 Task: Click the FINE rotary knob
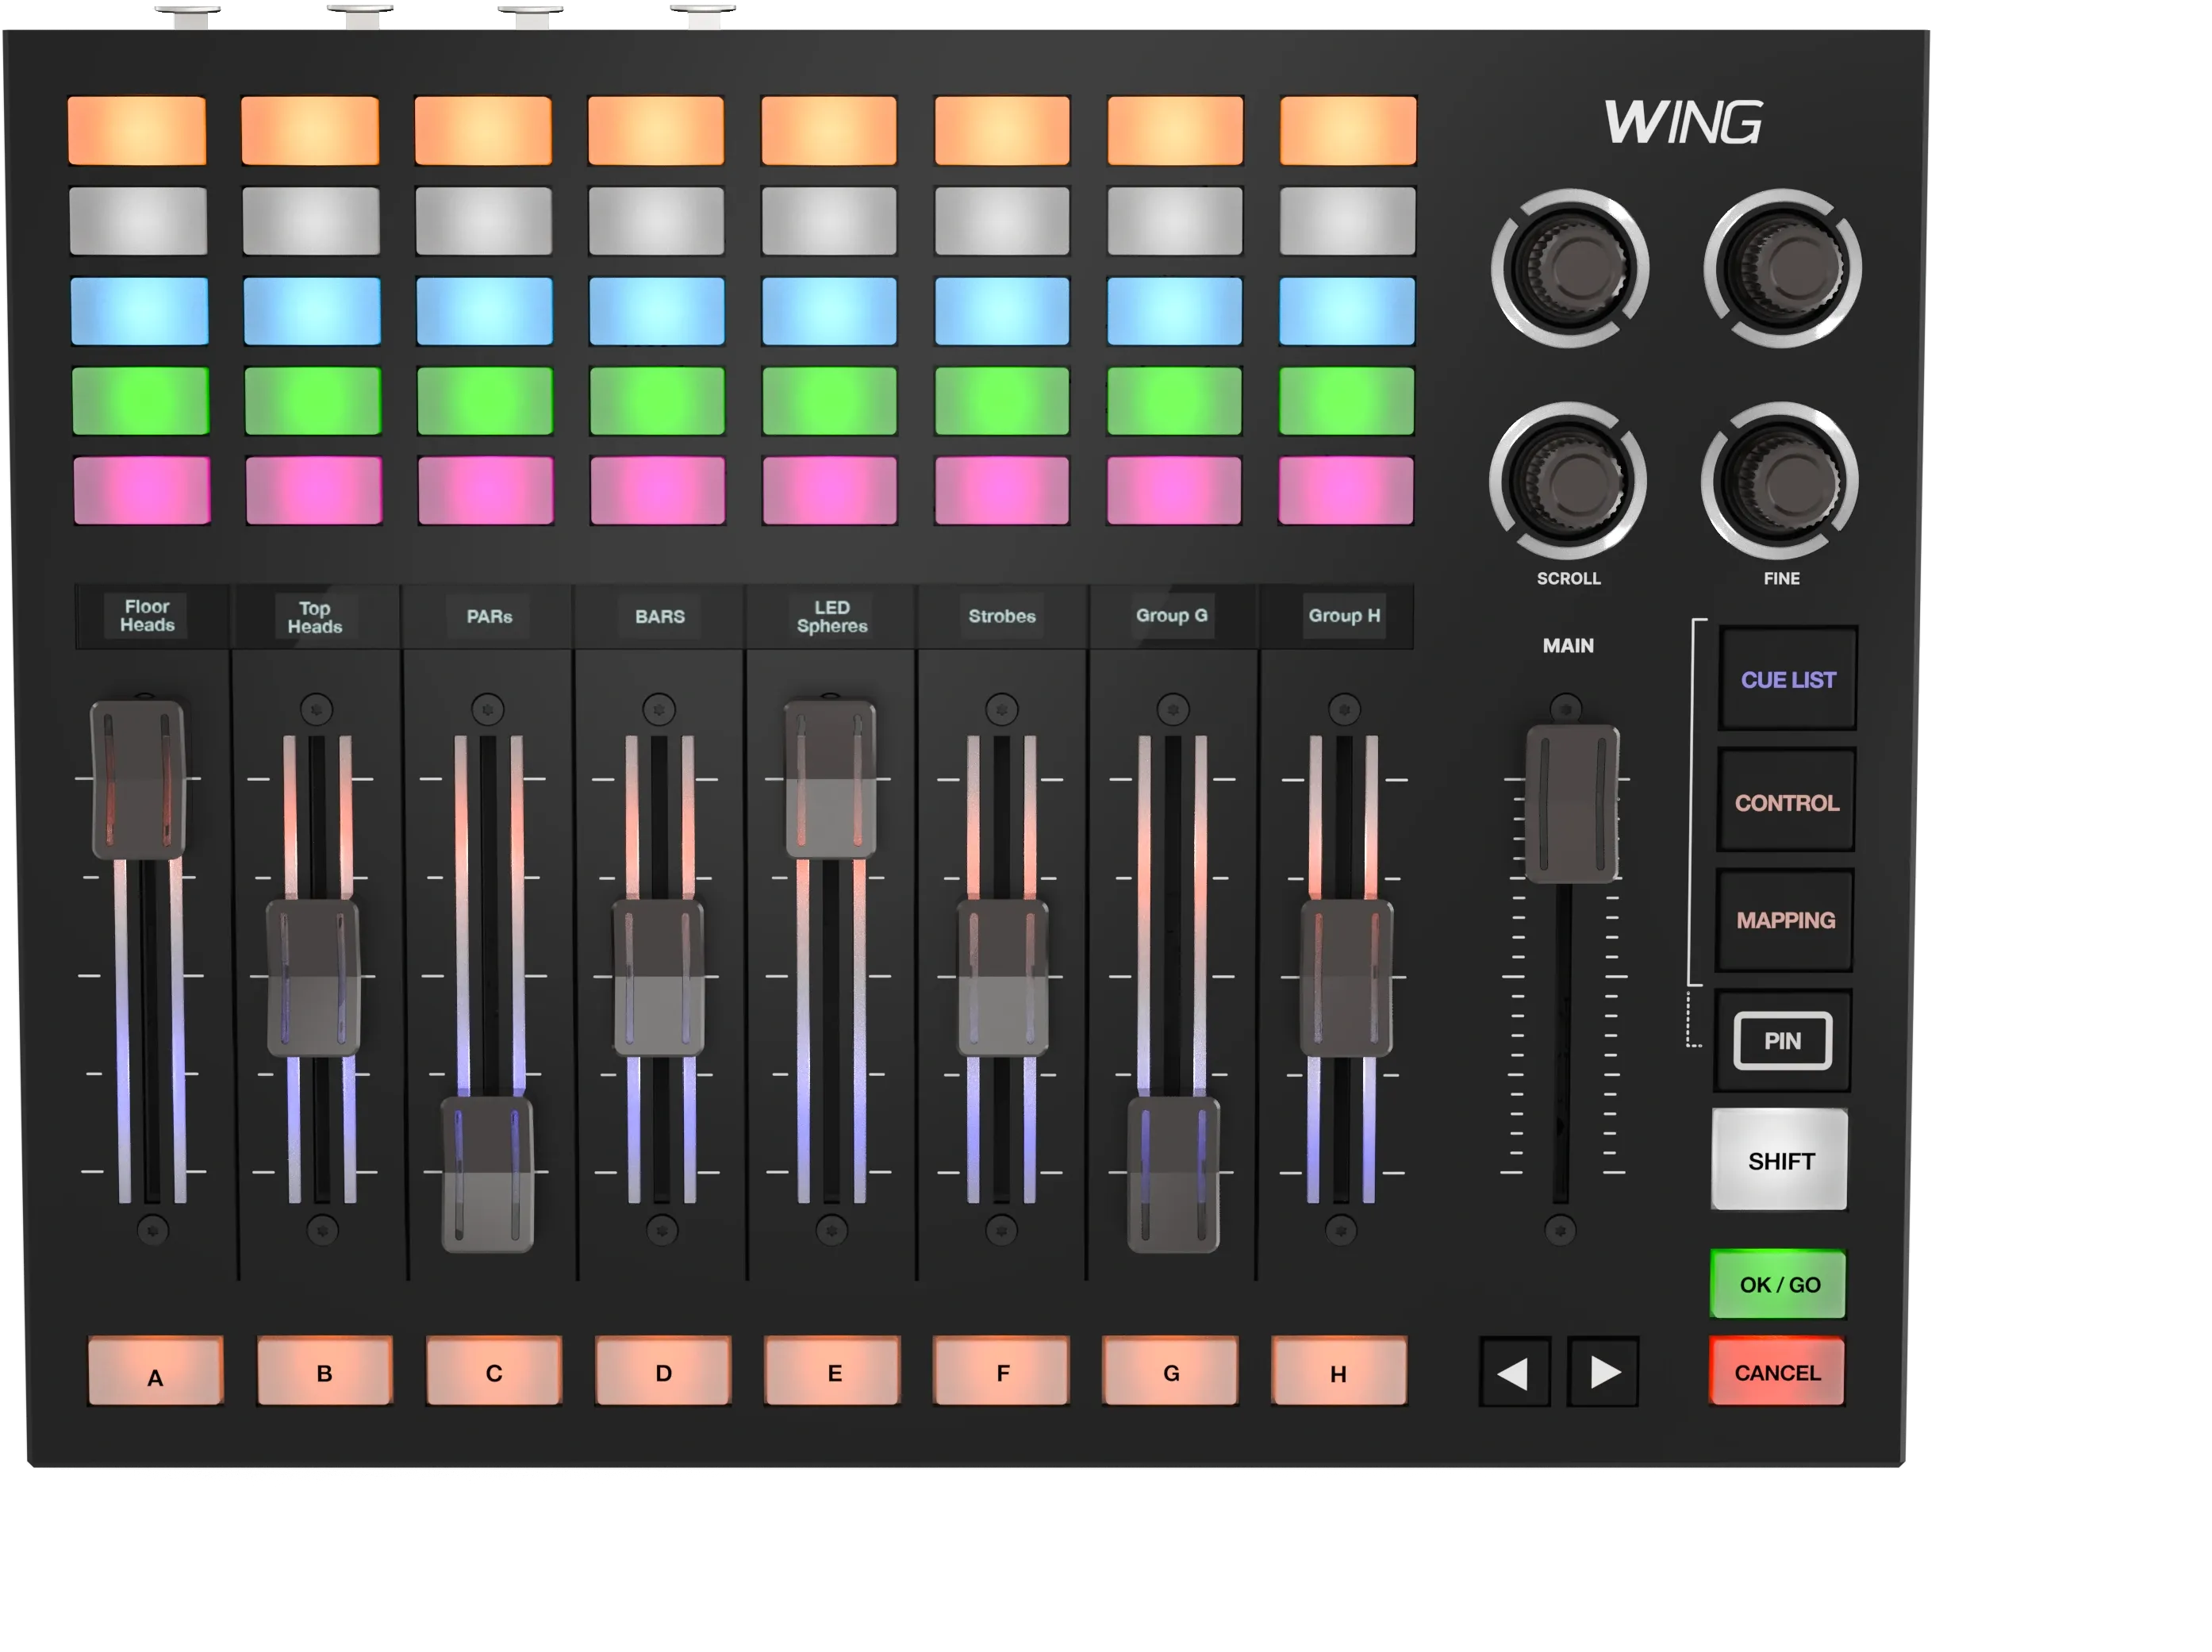[x=1781, y=481]
